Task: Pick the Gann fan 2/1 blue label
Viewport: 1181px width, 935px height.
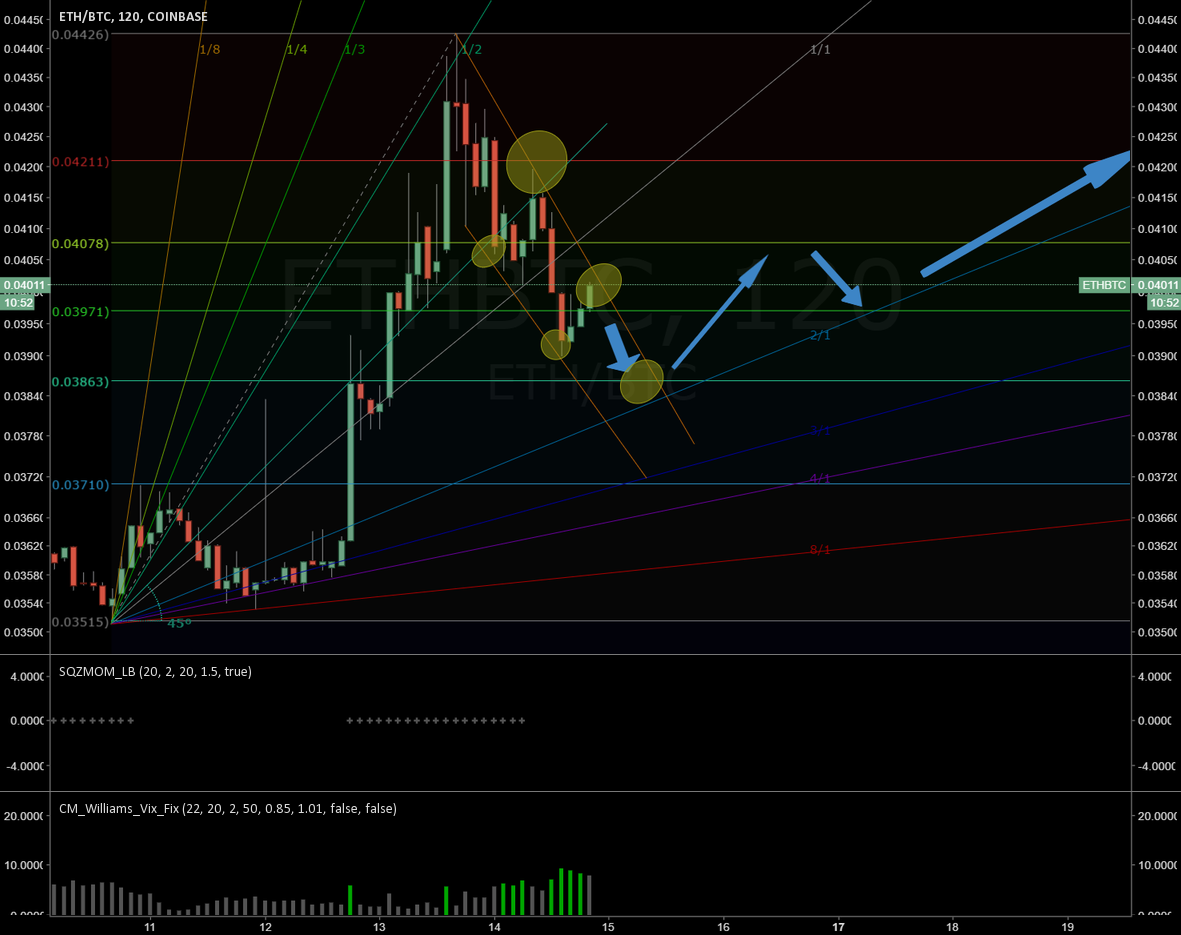Action: tap(820, 336)
